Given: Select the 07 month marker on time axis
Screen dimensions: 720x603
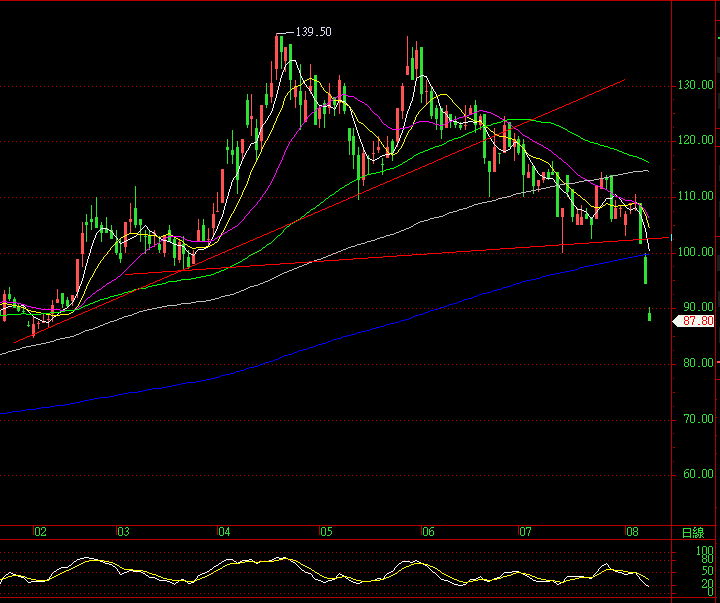Looking at the screenshot, I should point(525,532).
